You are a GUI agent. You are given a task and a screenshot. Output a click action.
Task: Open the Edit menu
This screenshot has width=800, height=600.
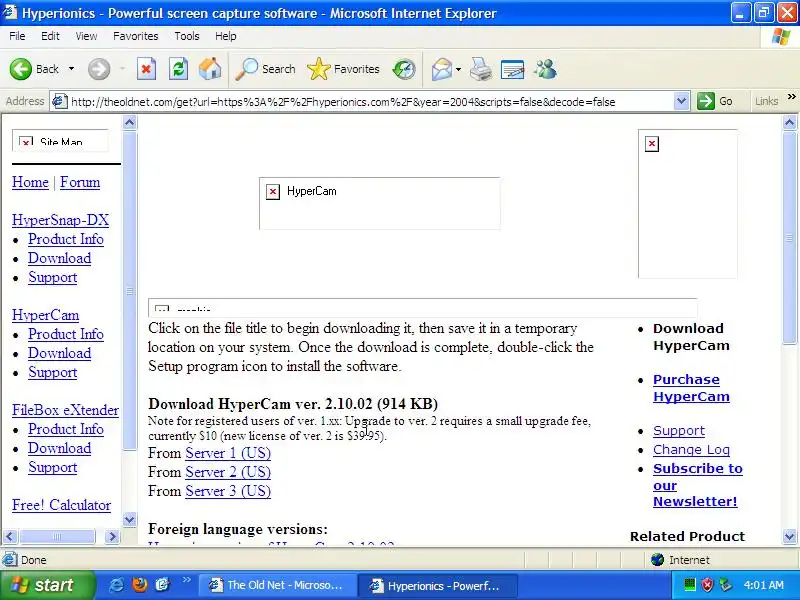click(50, 36)
